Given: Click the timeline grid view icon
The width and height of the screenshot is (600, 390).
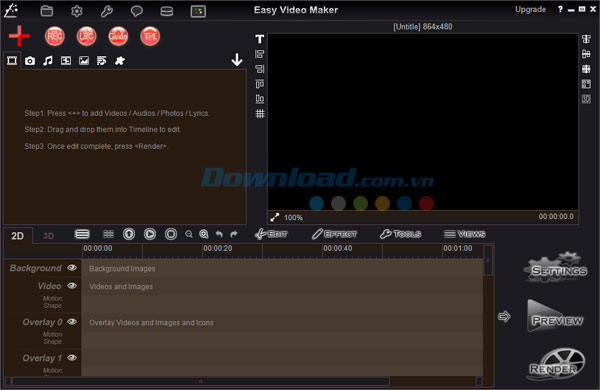Looking at the screenshot, I should (x=109, y=234).
